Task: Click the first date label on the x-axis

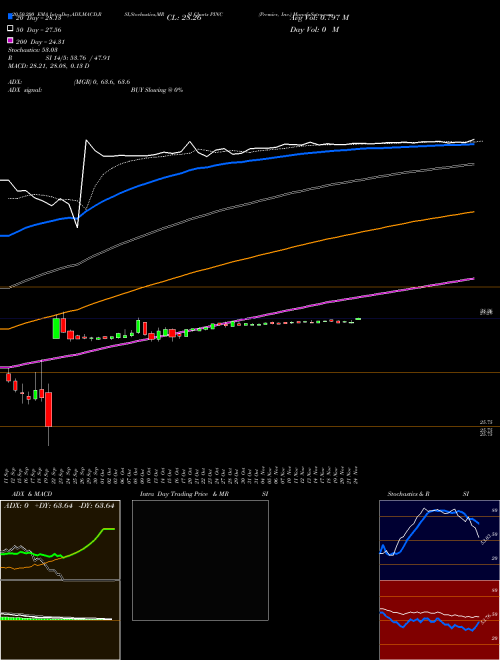Action: (7, 474)
